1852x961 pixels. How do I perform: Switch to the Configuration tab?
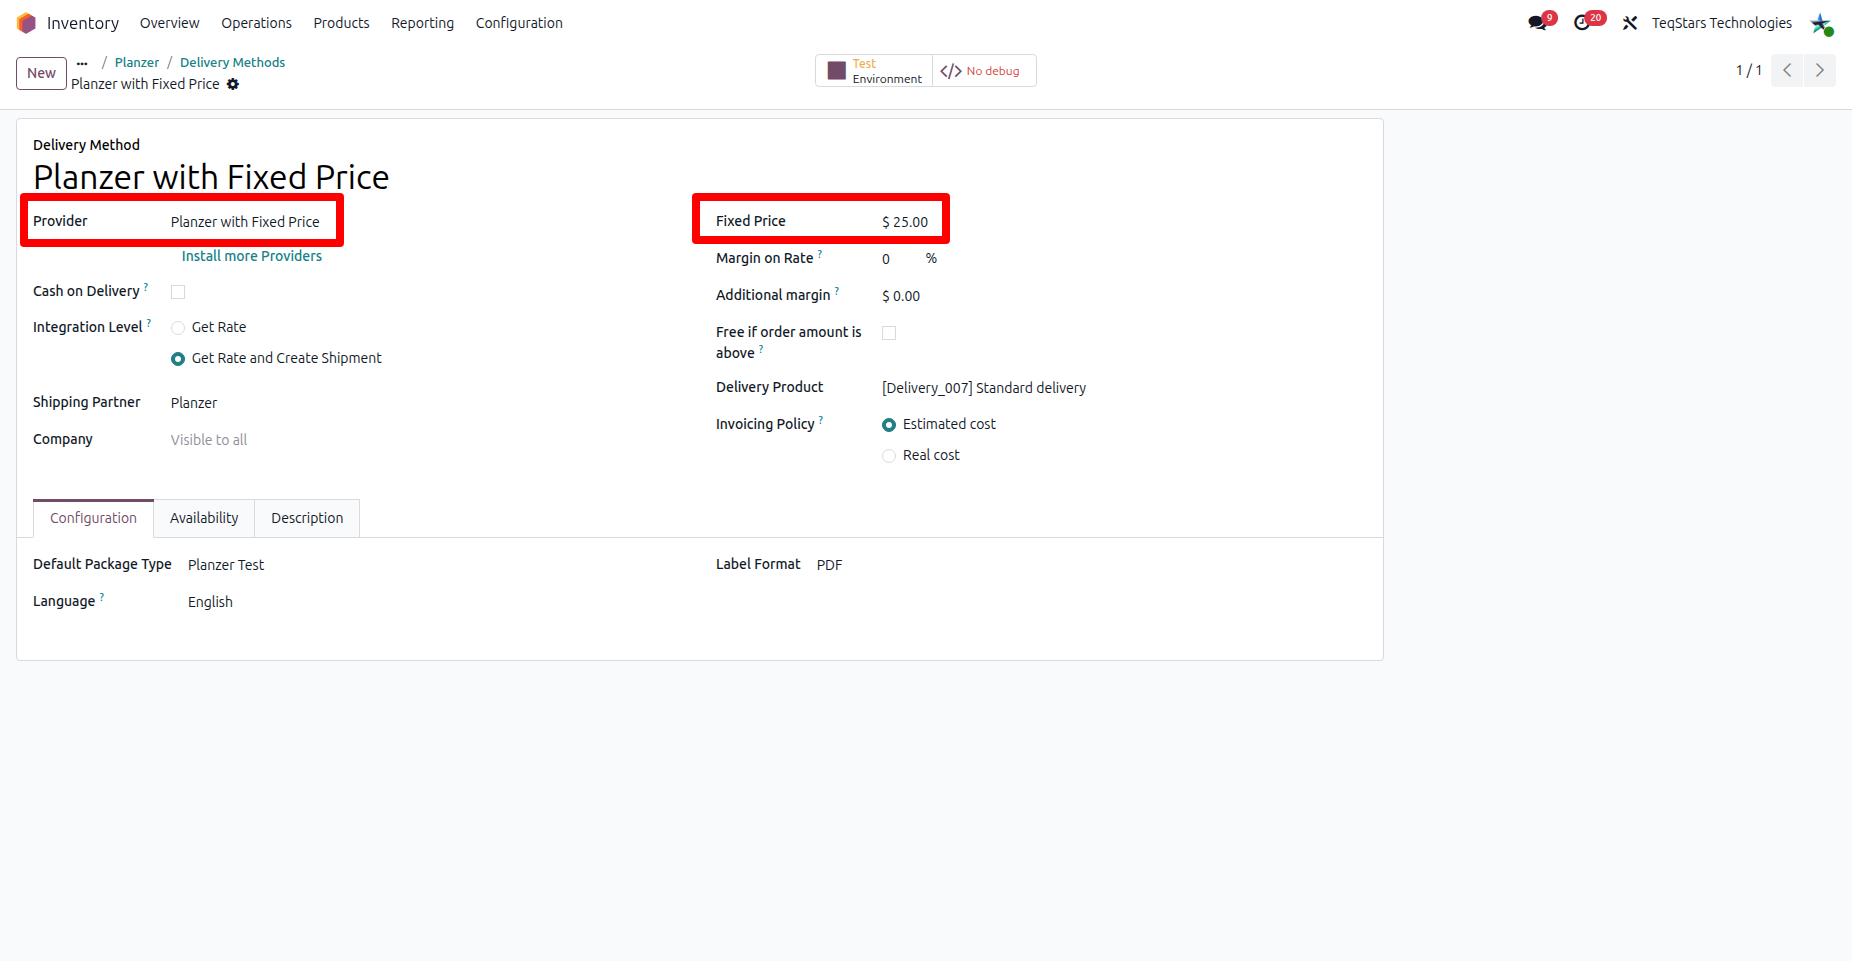point(93,518)
